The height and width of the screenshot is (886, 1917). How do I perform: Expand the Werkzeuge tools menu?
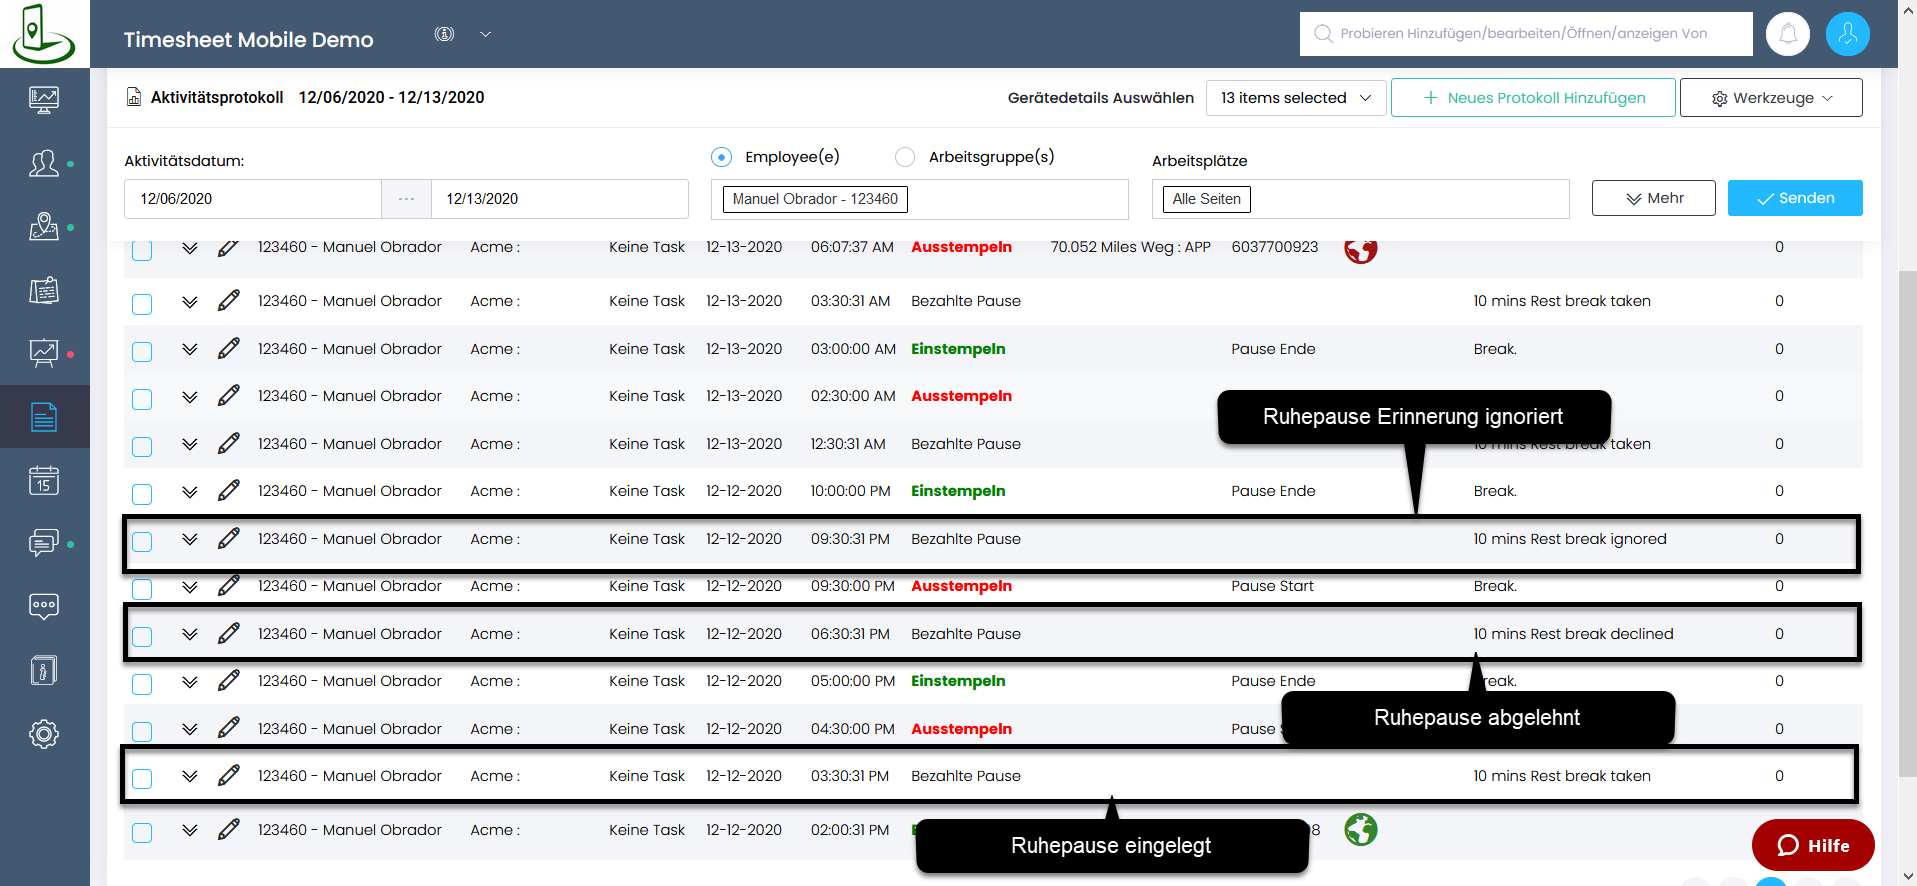click(x=1770, y=98)
